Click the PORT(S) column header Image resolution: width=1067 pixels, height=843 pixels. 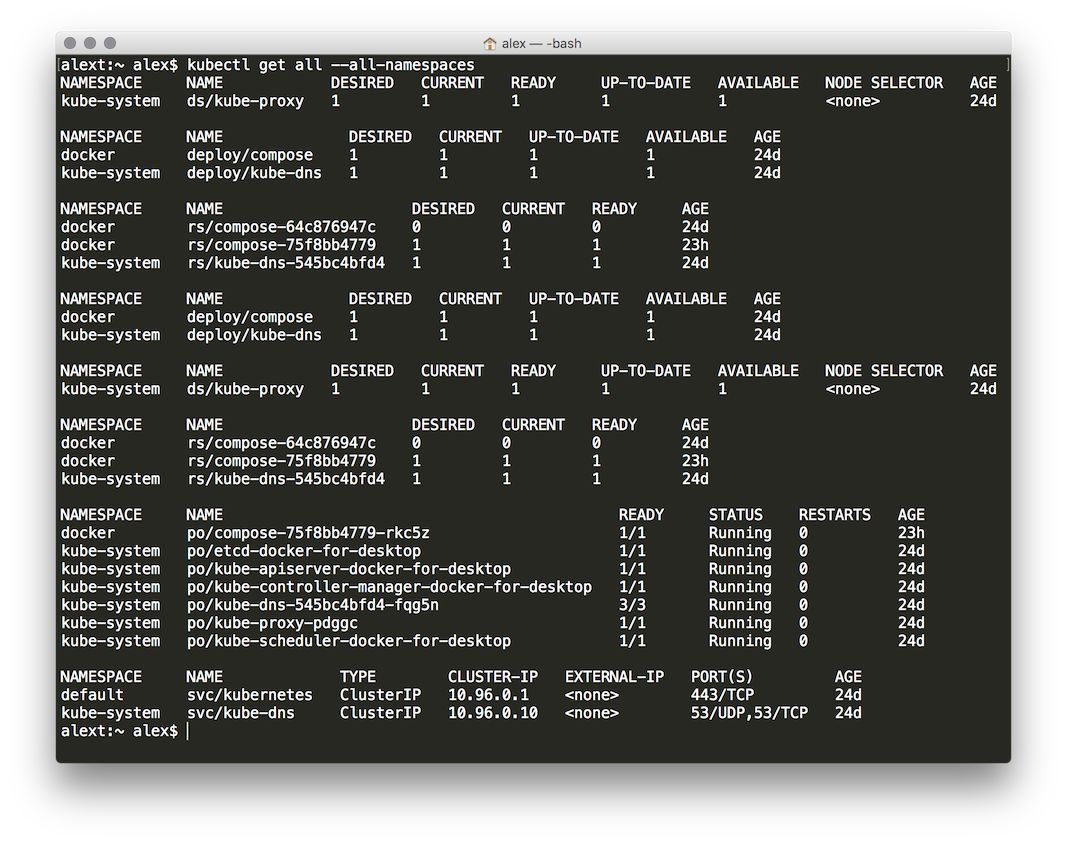tap(722, 677)
